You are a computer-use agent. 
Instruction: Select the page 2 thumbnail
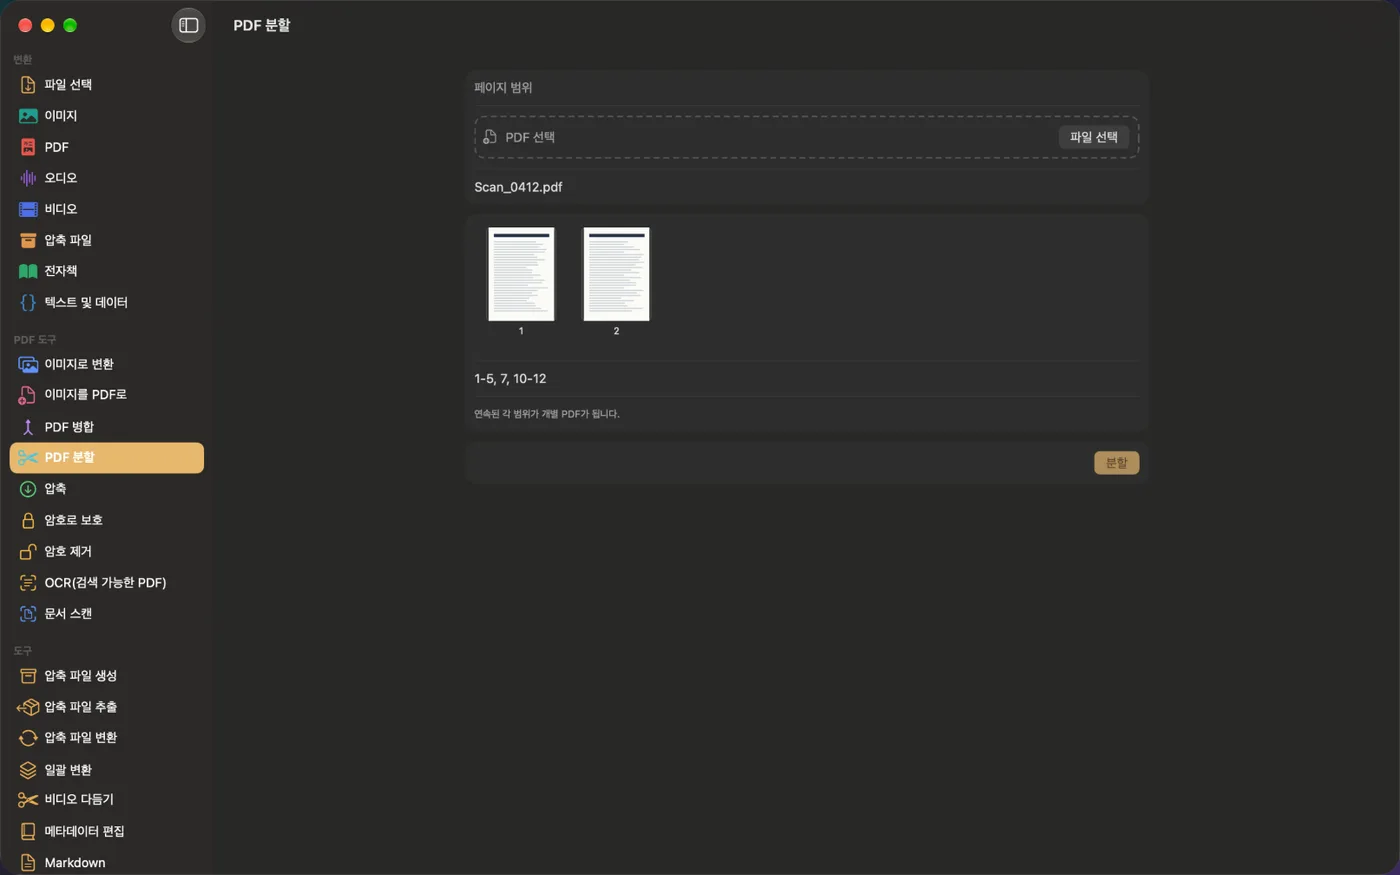click(x=616, y=274)
